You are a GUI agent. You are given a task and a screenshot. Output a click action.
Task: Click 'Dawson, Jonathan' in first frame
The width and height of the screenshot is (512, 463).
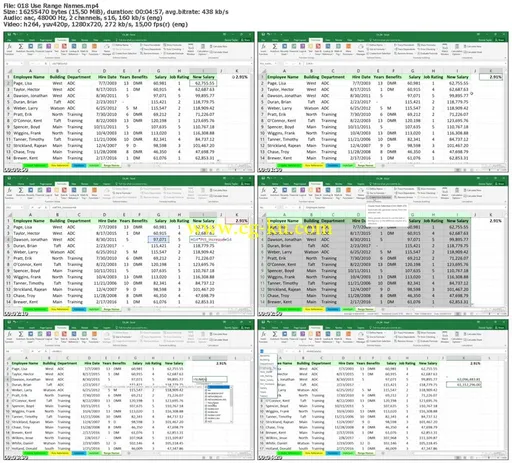[30, 96]
